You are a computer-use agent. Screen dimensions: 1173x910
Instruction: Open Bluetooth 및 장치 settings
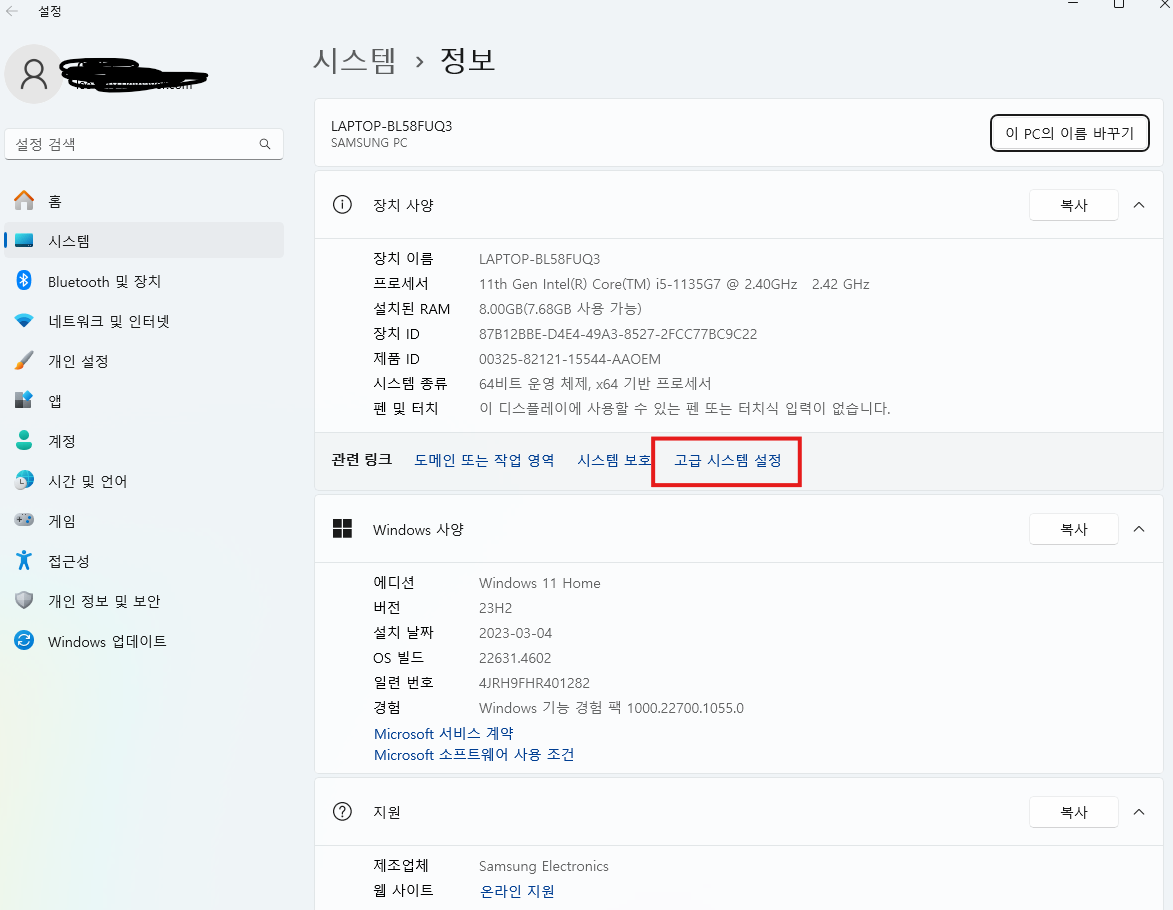point(144,281)
